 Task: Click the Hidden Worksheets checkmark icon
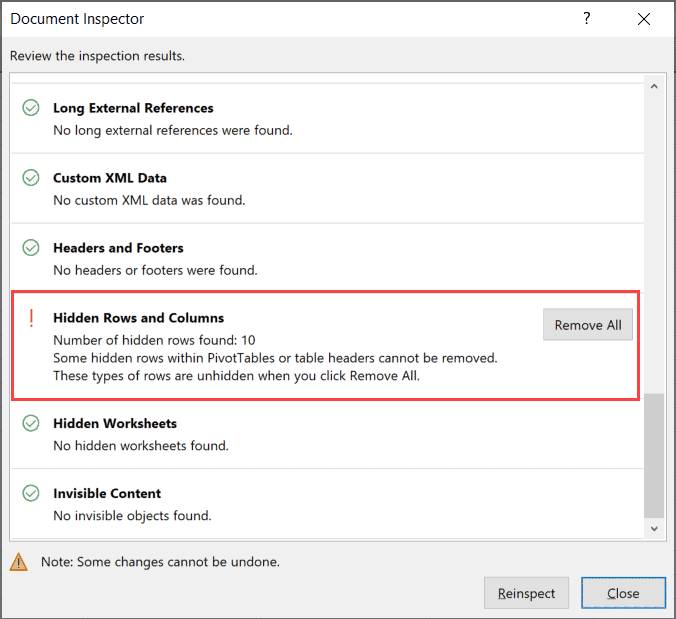(x=31, y=423)
